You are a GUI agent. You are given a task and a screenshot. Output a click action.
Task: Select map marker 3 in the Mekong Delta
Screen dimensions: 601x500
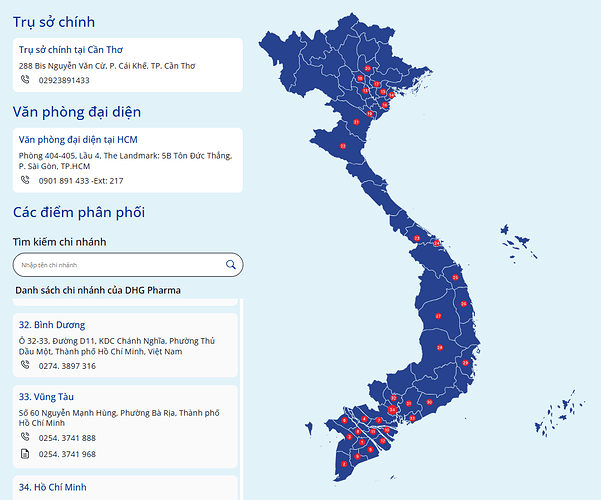click(x=349, y=437)
